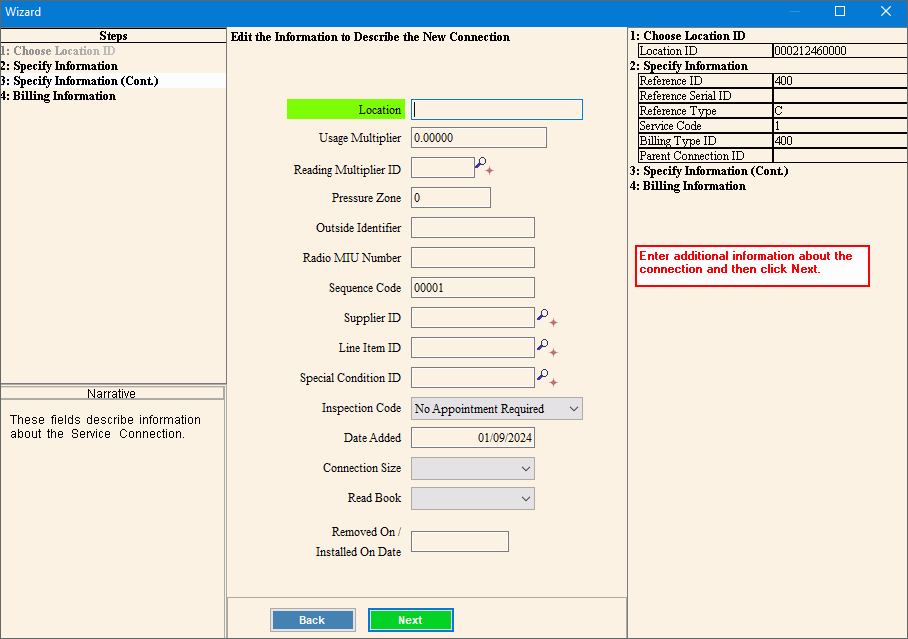Launch the Special Condition ID lookup icon
Screen dimensions: 908x639
point(543,376)
